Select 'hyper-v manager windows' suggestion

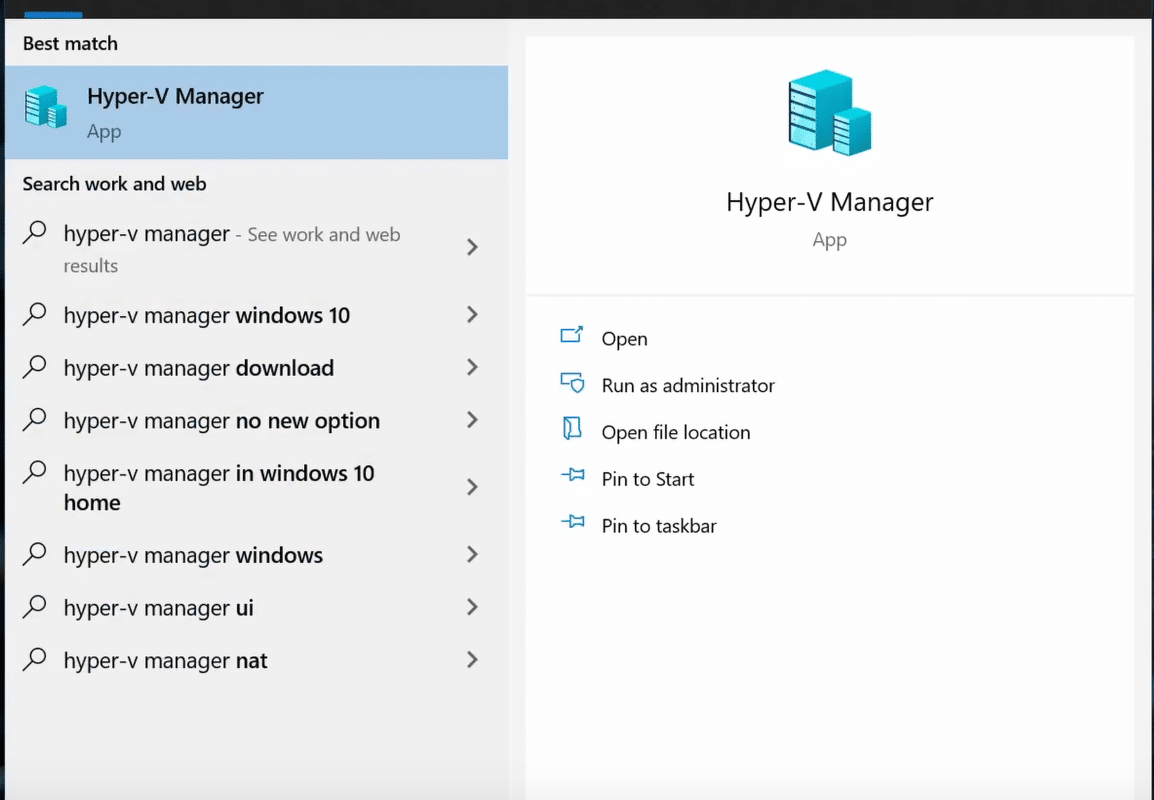tap(256, 555)
